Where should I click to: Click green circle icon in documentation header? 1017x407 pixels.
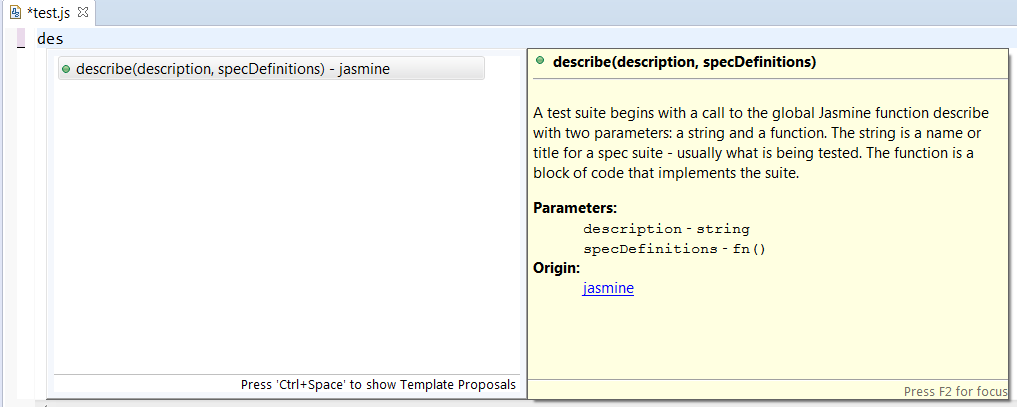point(540,61)
